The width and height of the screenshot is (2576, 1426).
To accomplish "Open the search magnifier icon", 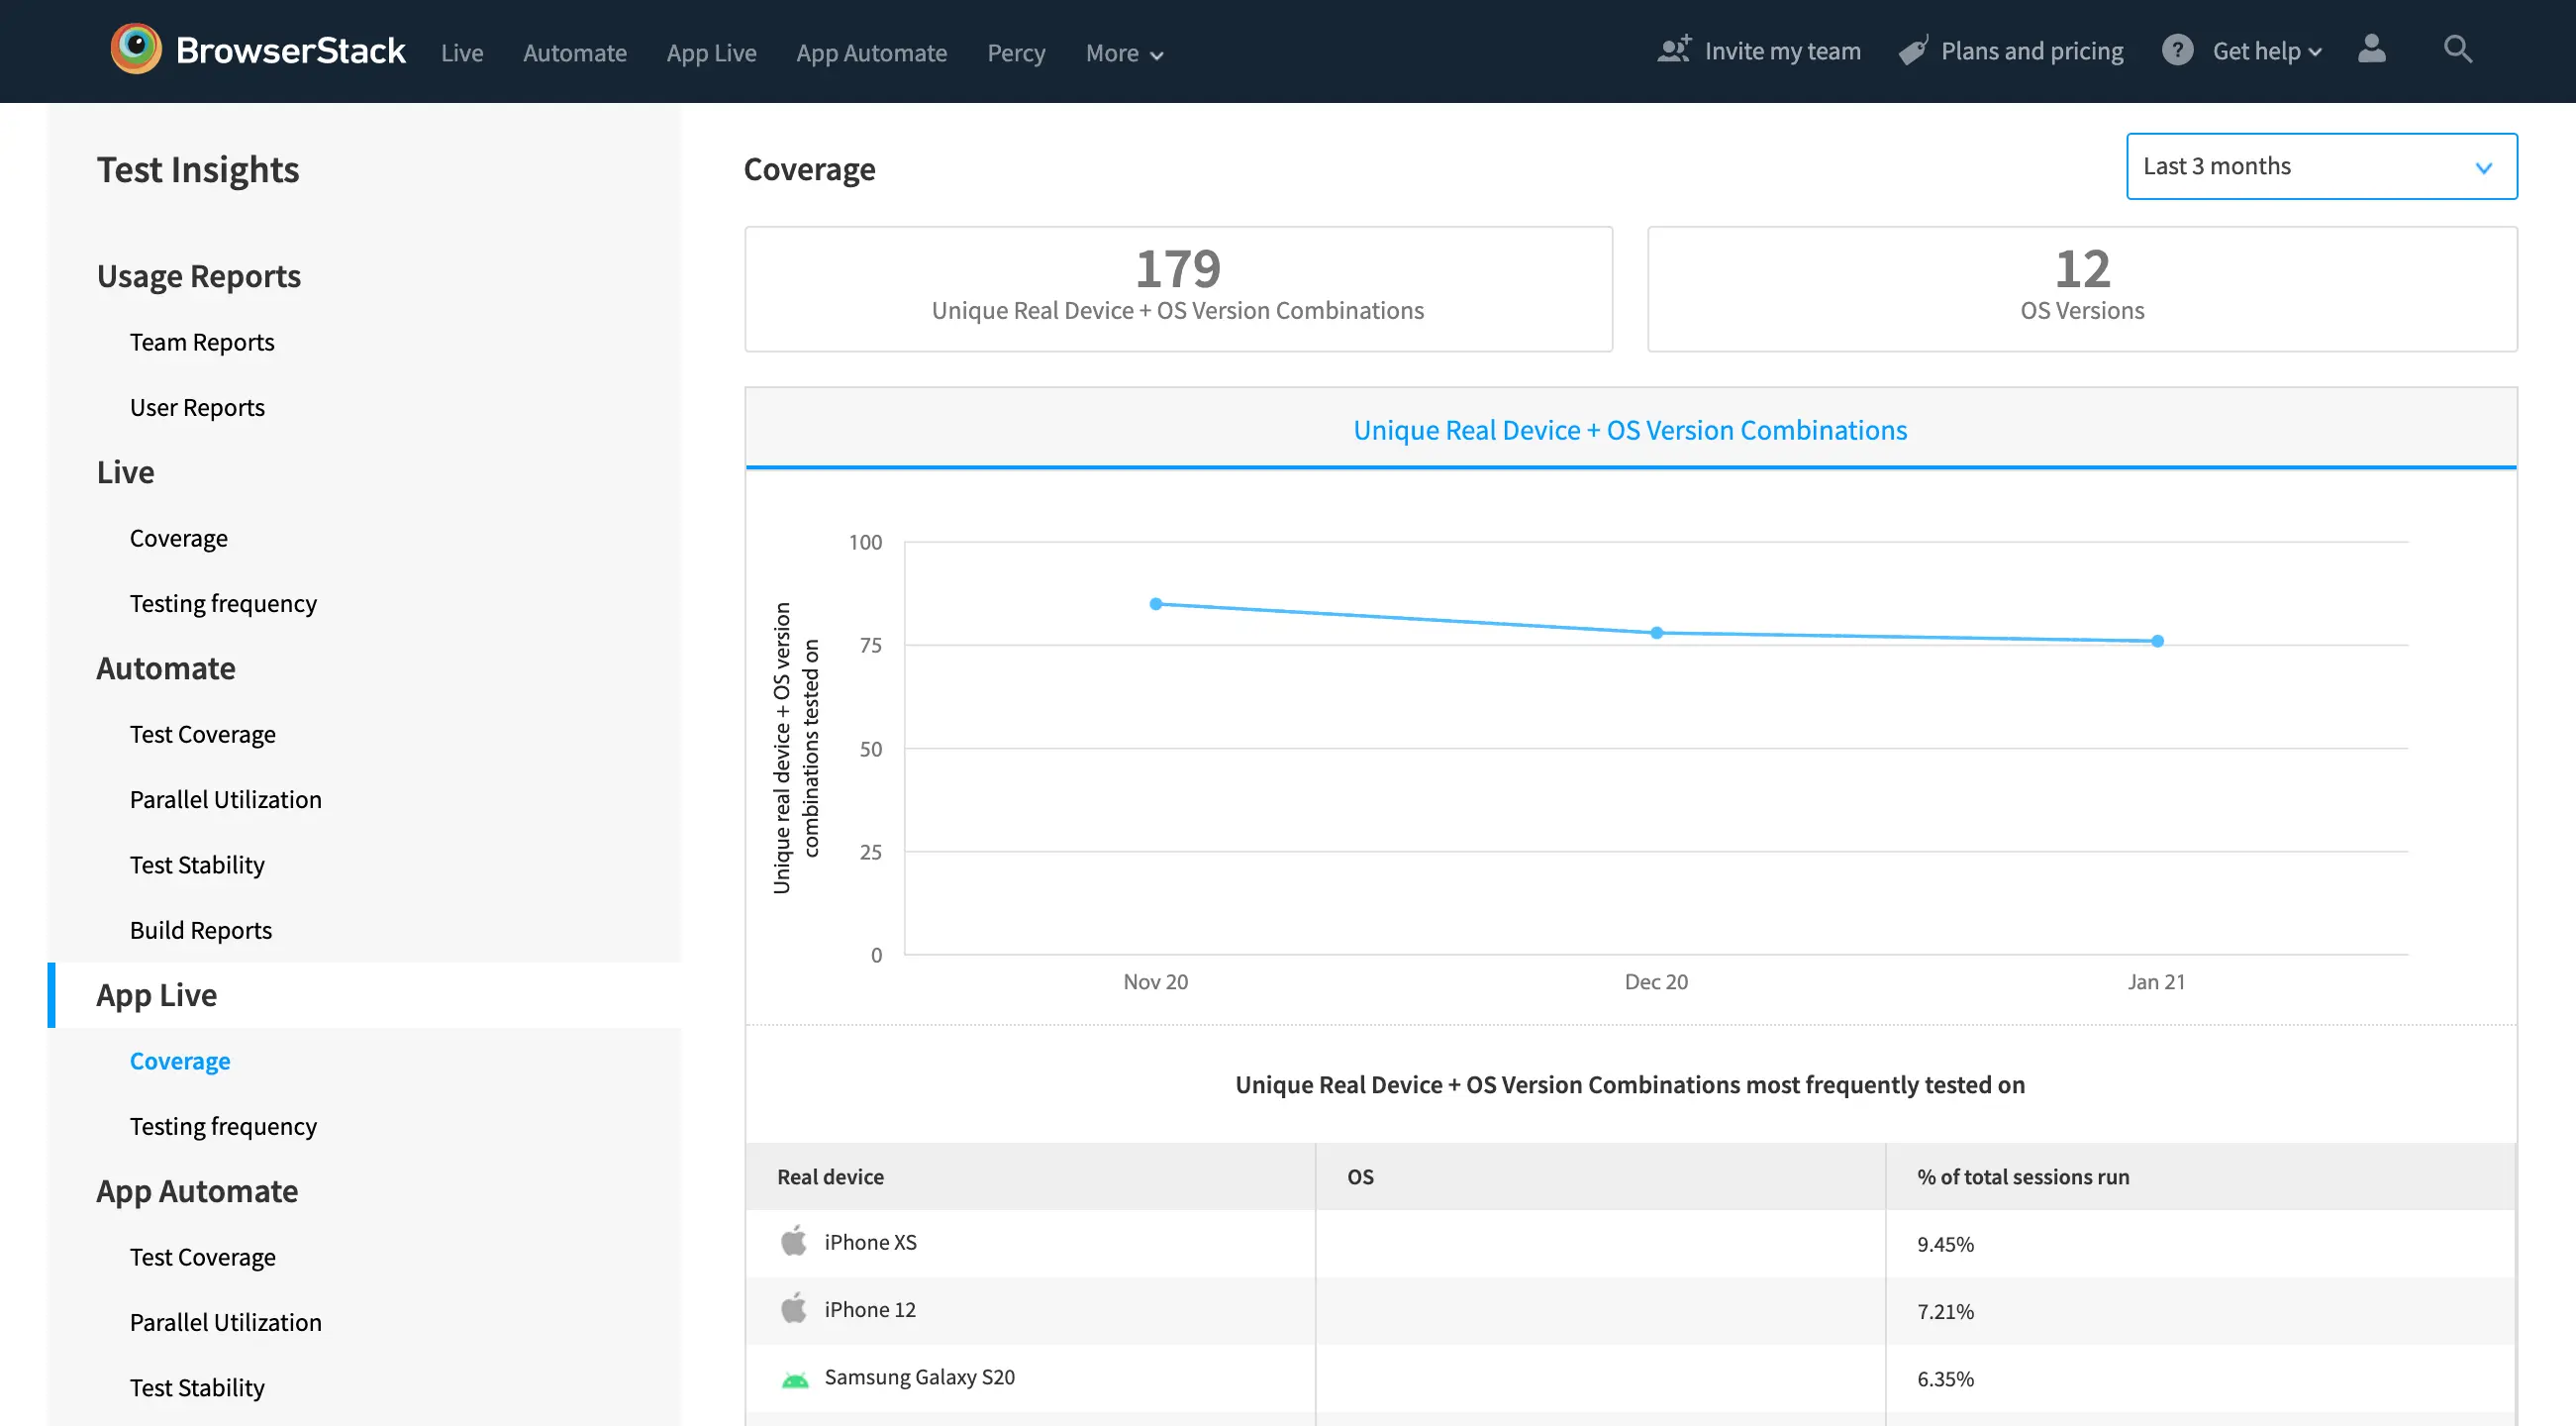I will click(2456, 49).
